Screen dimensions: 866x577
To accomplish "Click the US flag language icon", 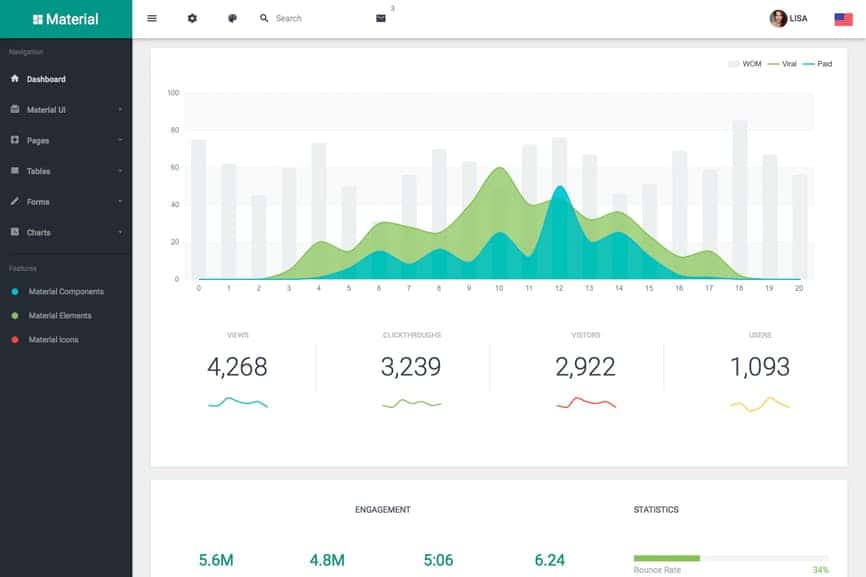I will coord(843,18).
